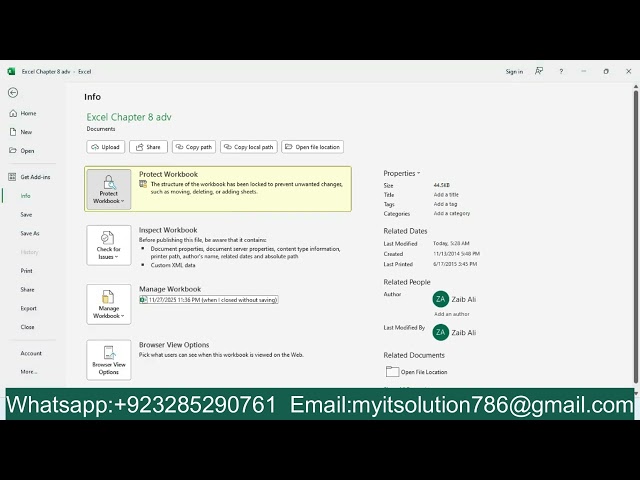Open Save As in the sidebar
The height and width of the screenshot is (480, 640).
click(x=30, y=233)
